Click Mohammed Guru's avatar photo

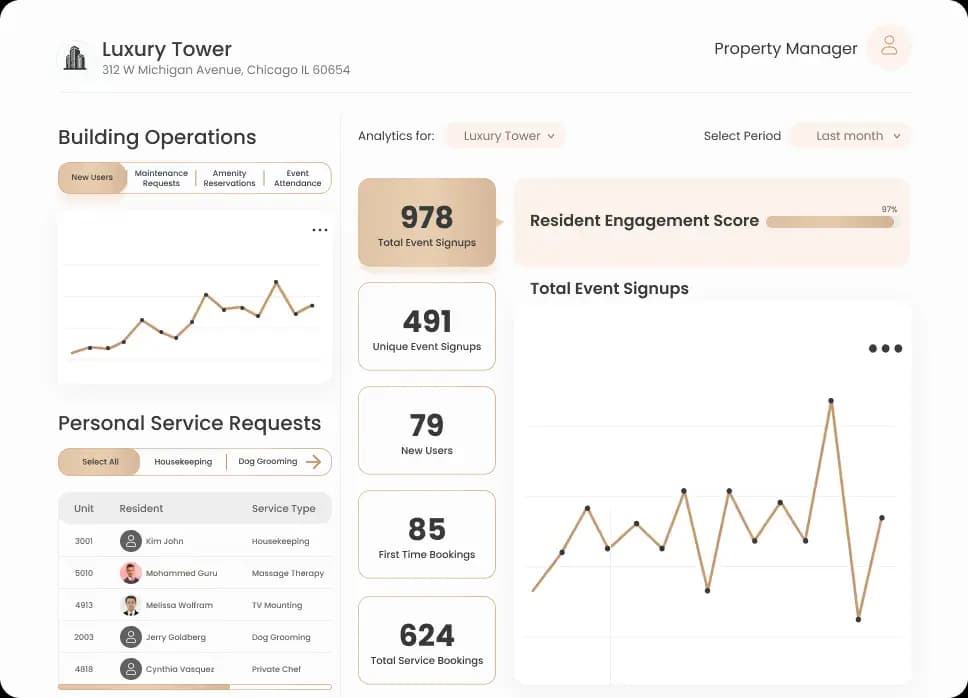tap(131, 573)
